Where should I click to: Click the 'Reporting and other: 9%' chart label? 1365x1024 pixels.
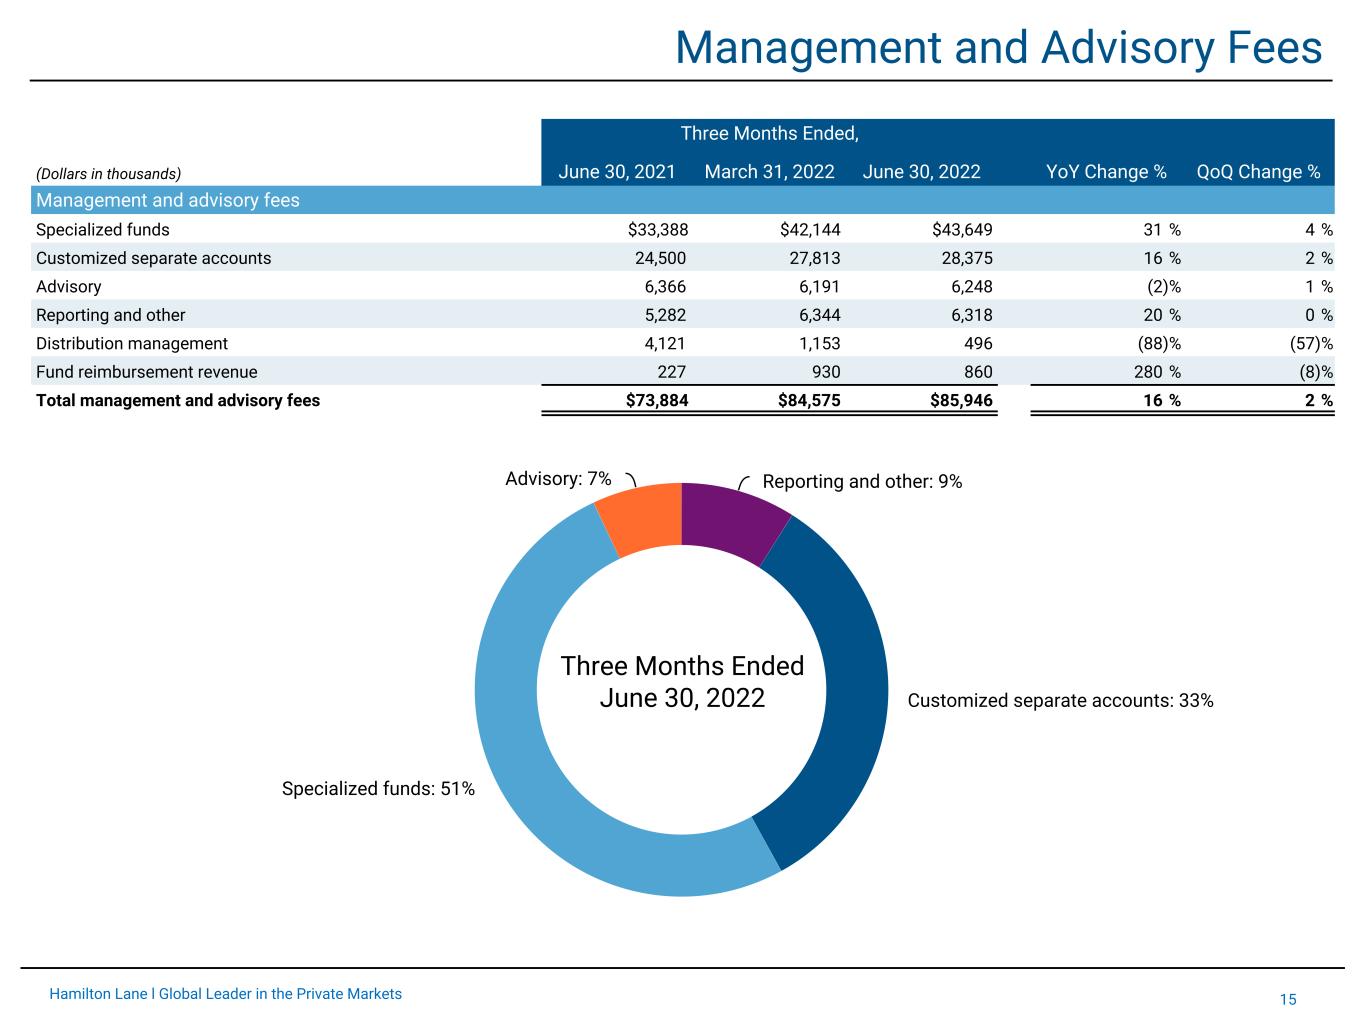coord(862,482)
